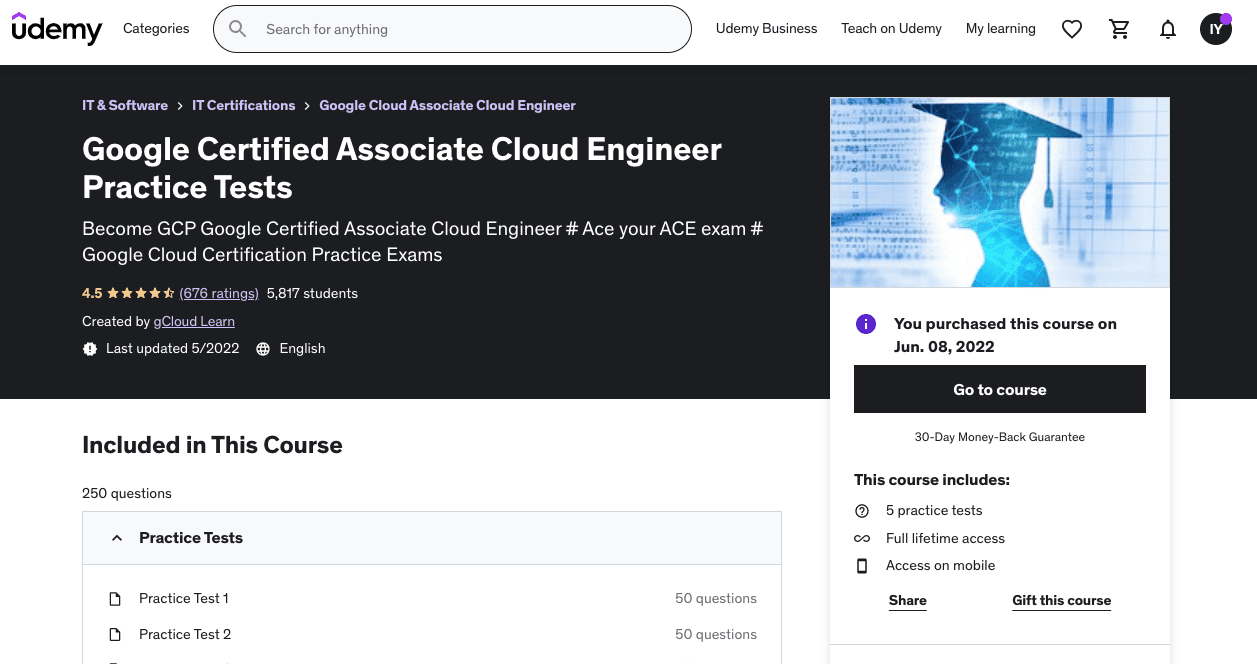Click the globe language icon
The width and height of the screenshot is (1257, 664).
263,349
